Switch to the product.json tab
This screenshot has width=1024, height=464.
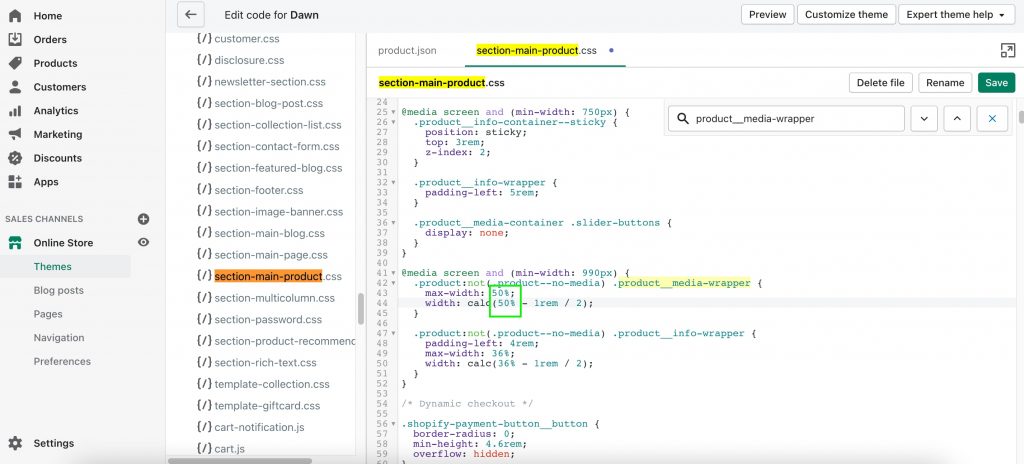tap(408, 50)
